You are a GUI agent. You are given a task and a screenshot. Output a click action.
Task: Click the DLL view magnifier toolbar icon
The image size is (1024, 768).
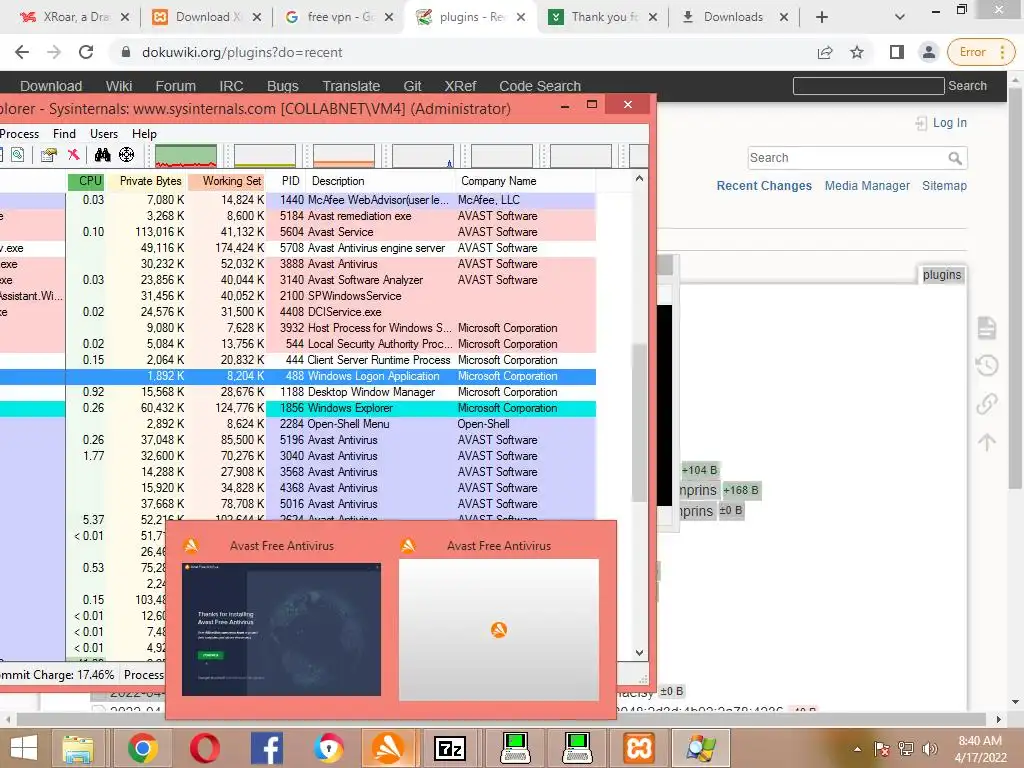(18, 155)
